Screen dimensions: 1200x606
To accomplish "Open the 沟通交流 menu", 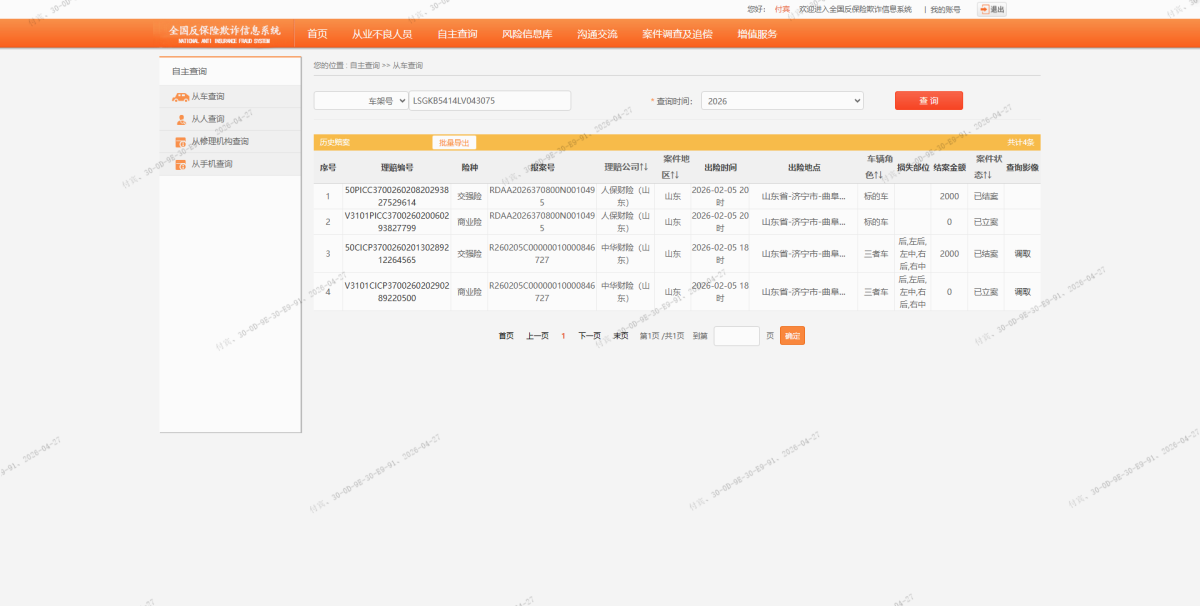I will [597, 34].
